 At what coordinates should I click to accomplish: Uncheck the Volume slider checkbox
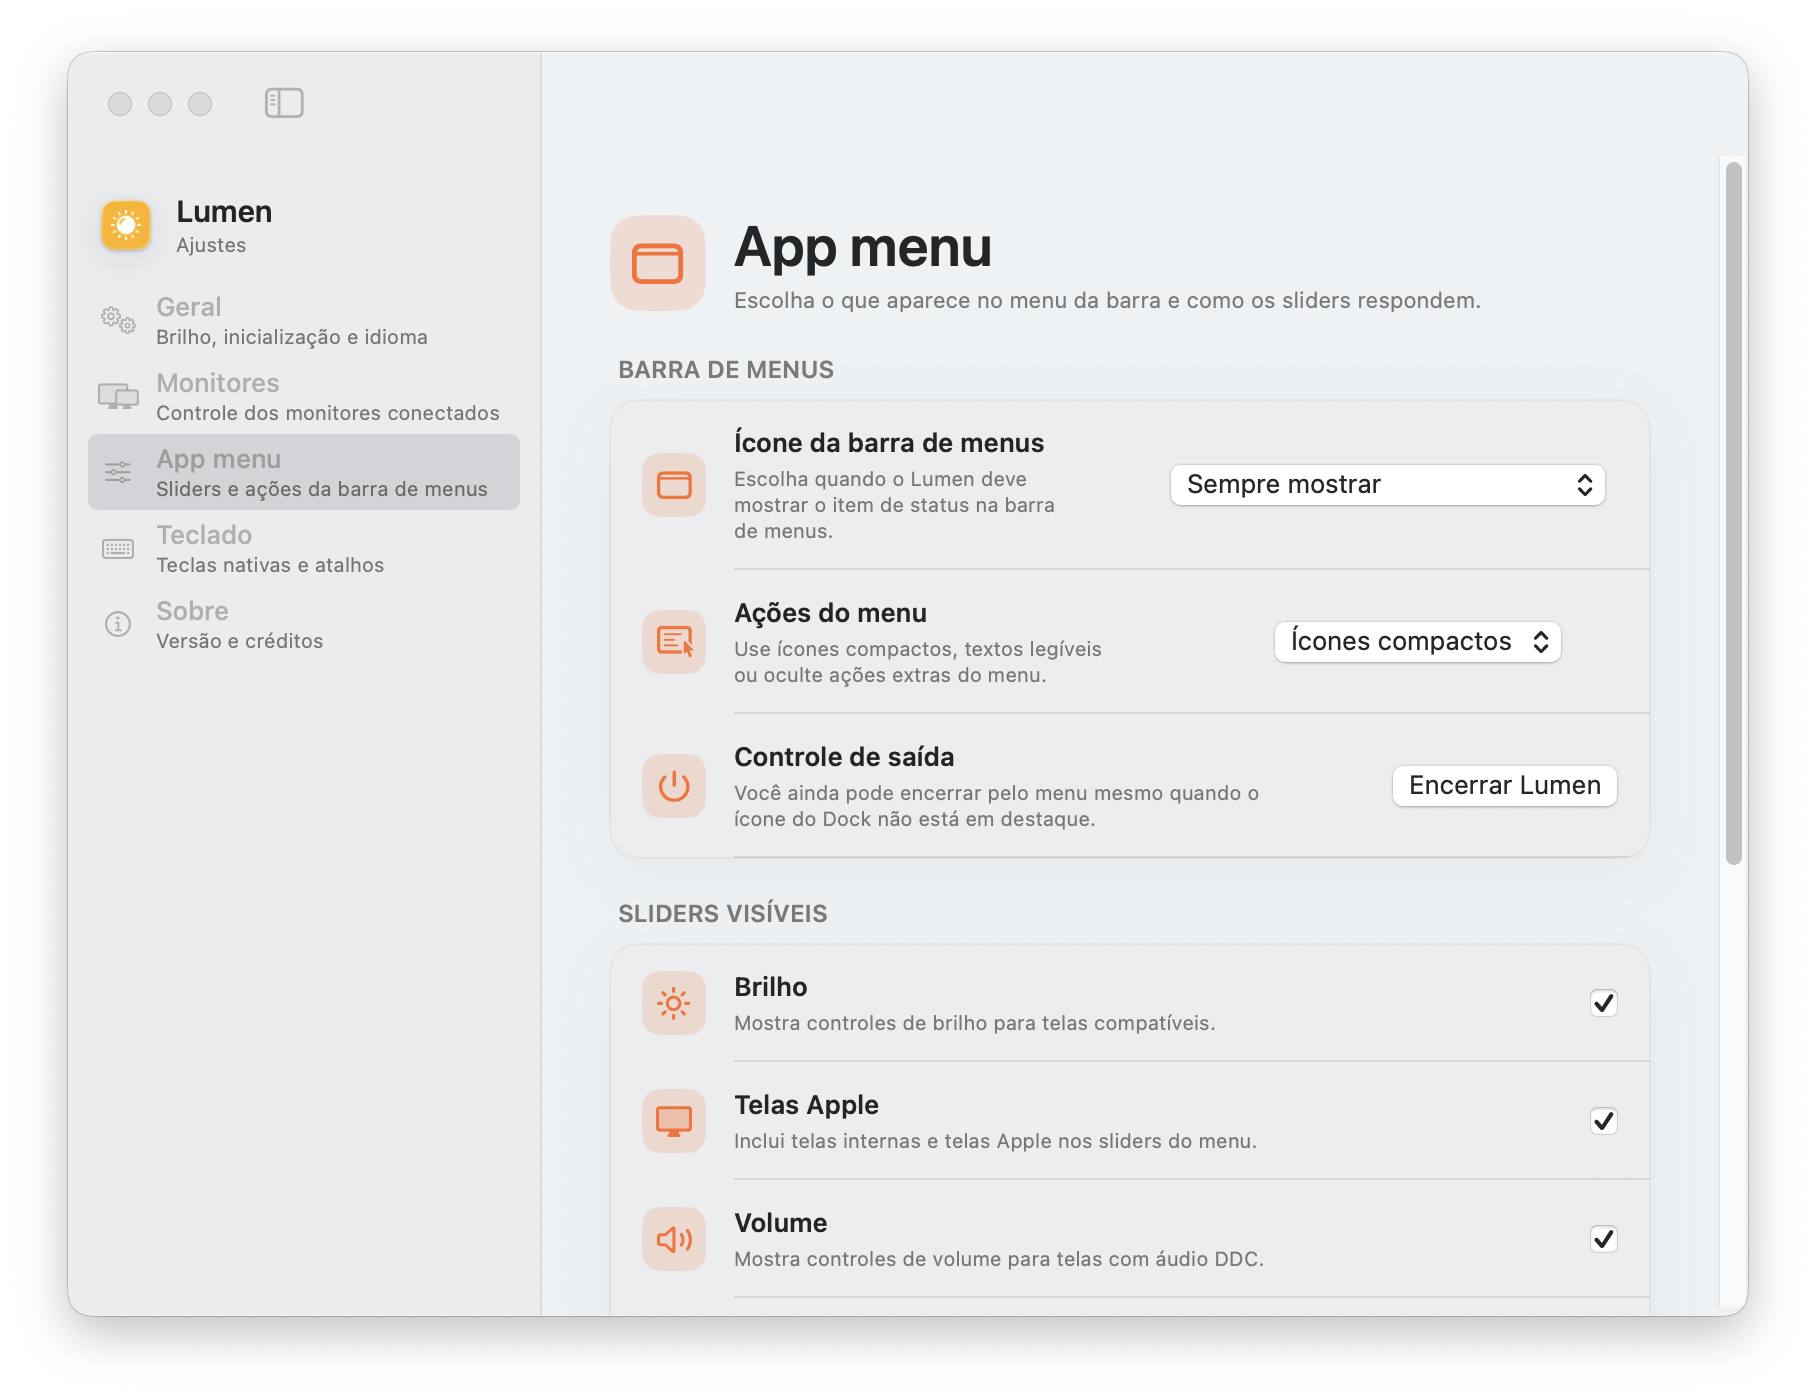tap(1604, 1239)
